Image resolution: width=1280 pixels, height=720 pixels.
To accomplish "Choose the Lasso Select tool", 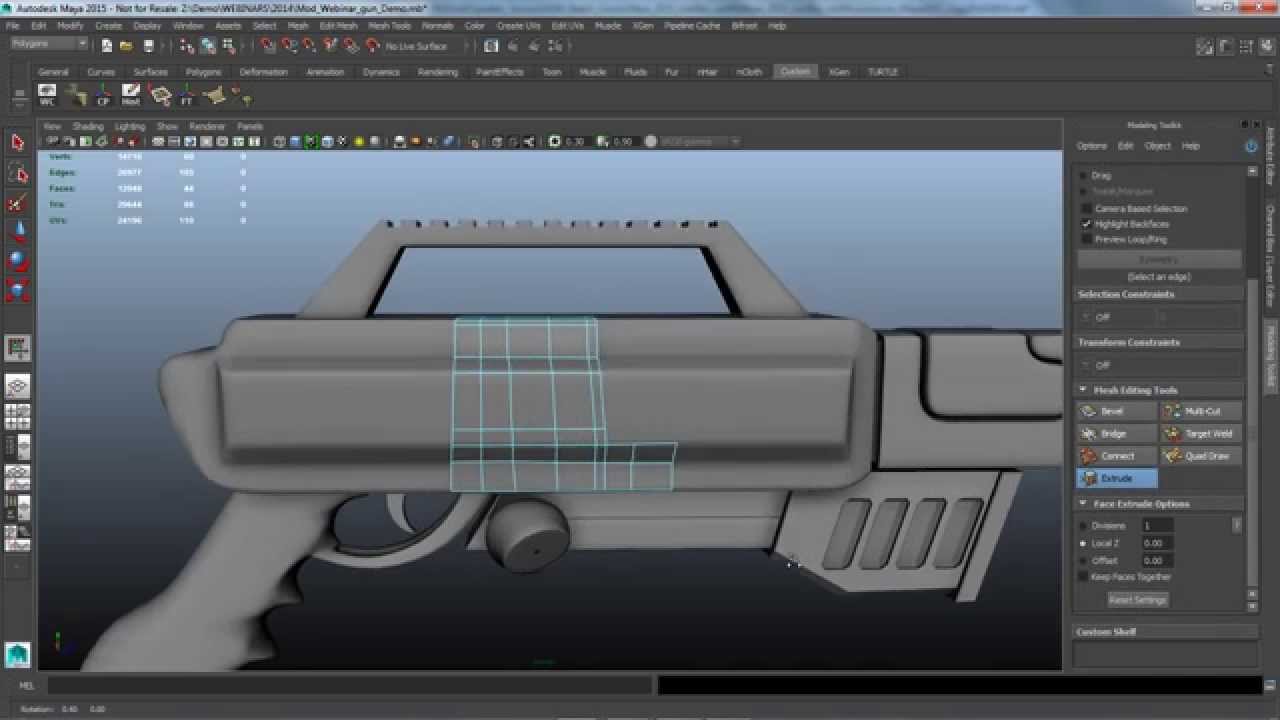I will 17,174.
